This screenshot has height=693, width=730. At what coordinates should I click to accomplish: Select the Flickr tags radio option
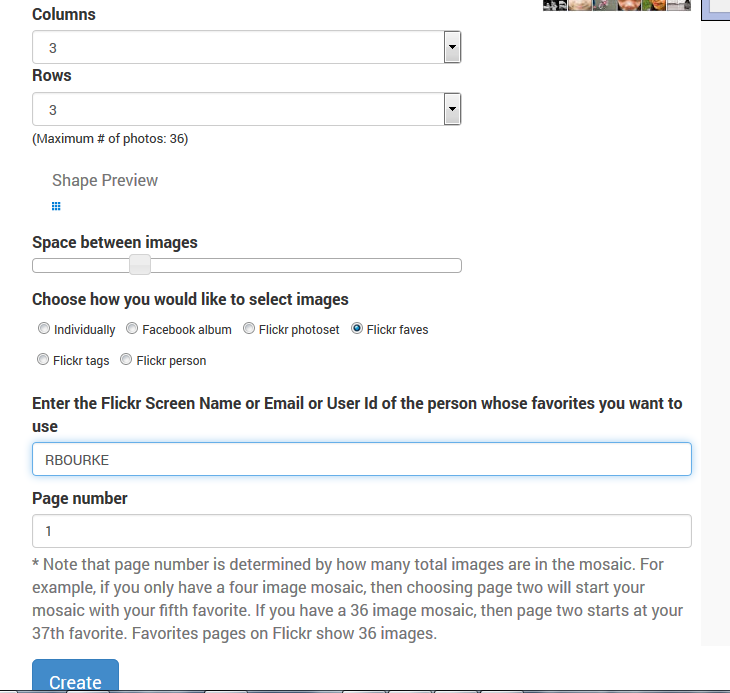(43, 359)
